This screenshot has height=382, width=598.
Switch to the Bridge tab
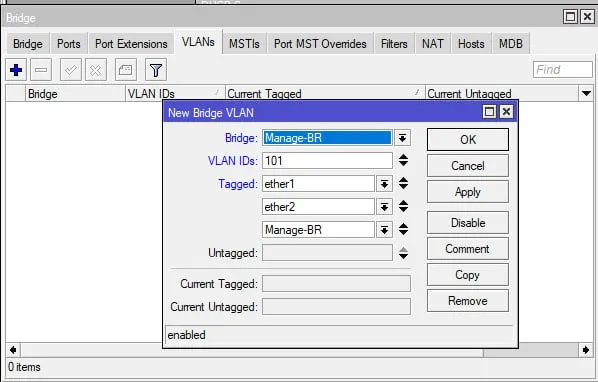(28, 44)
